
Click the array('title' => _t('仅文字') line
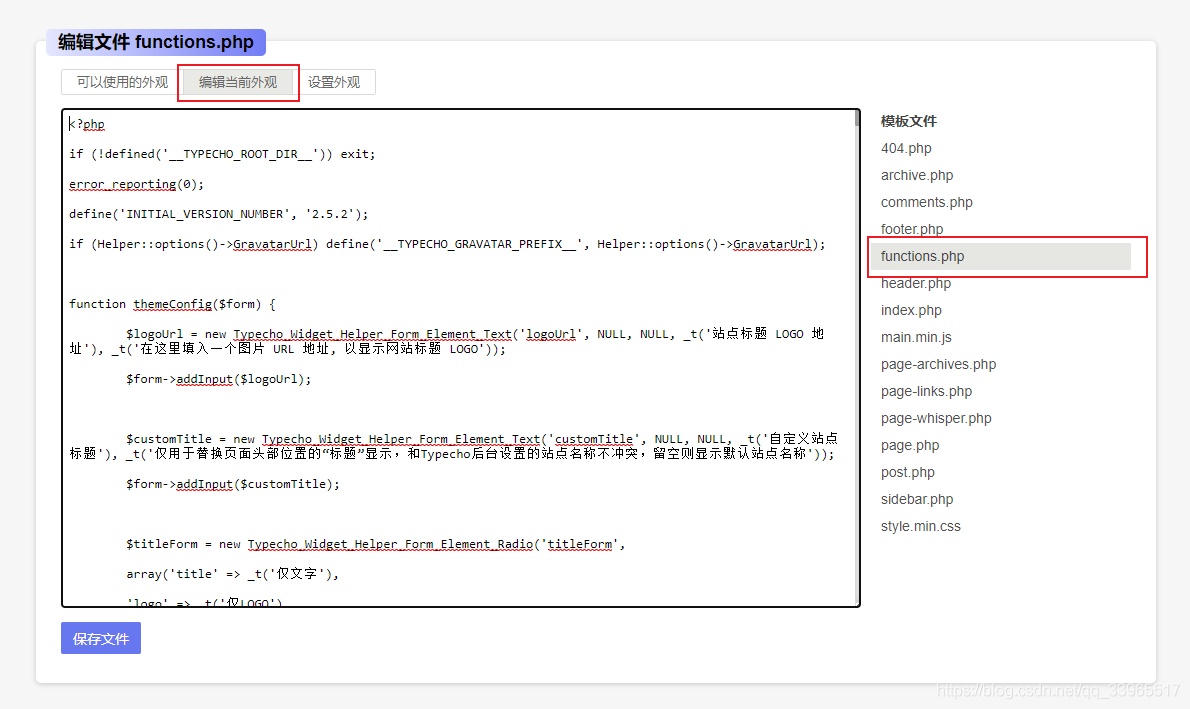pos(233,574)
